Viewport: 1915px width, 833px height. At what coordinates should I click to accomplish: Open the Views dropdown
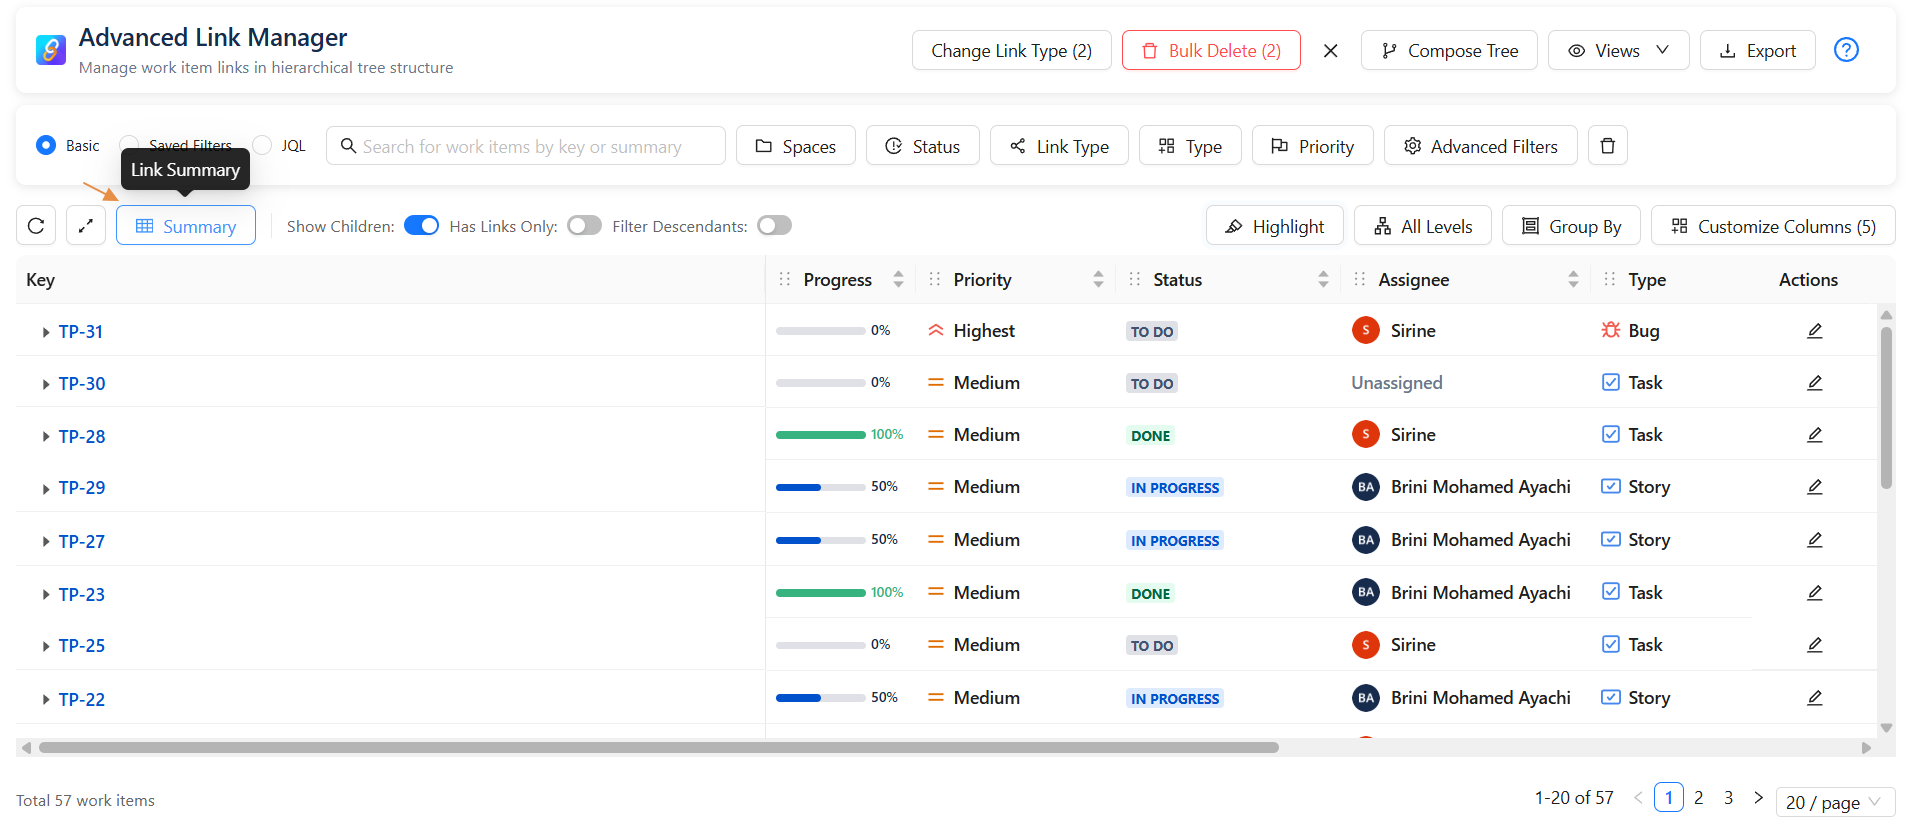(x=1617, y=51)
